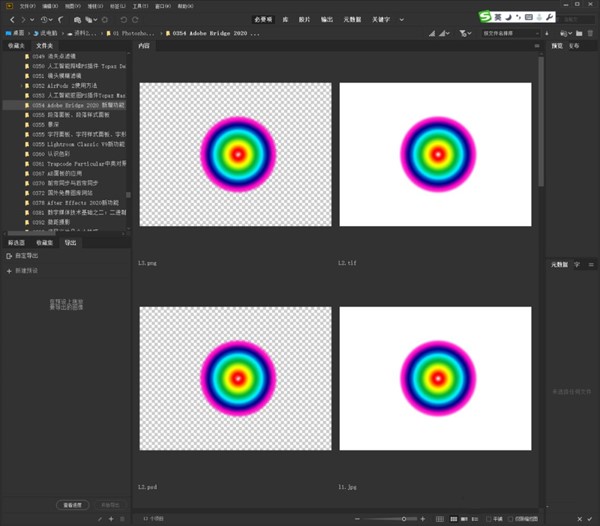Screen dimensions: 600x526
Task: Click the zoom-in plus icon beside thumbnail slider
Action: [423, 518]
